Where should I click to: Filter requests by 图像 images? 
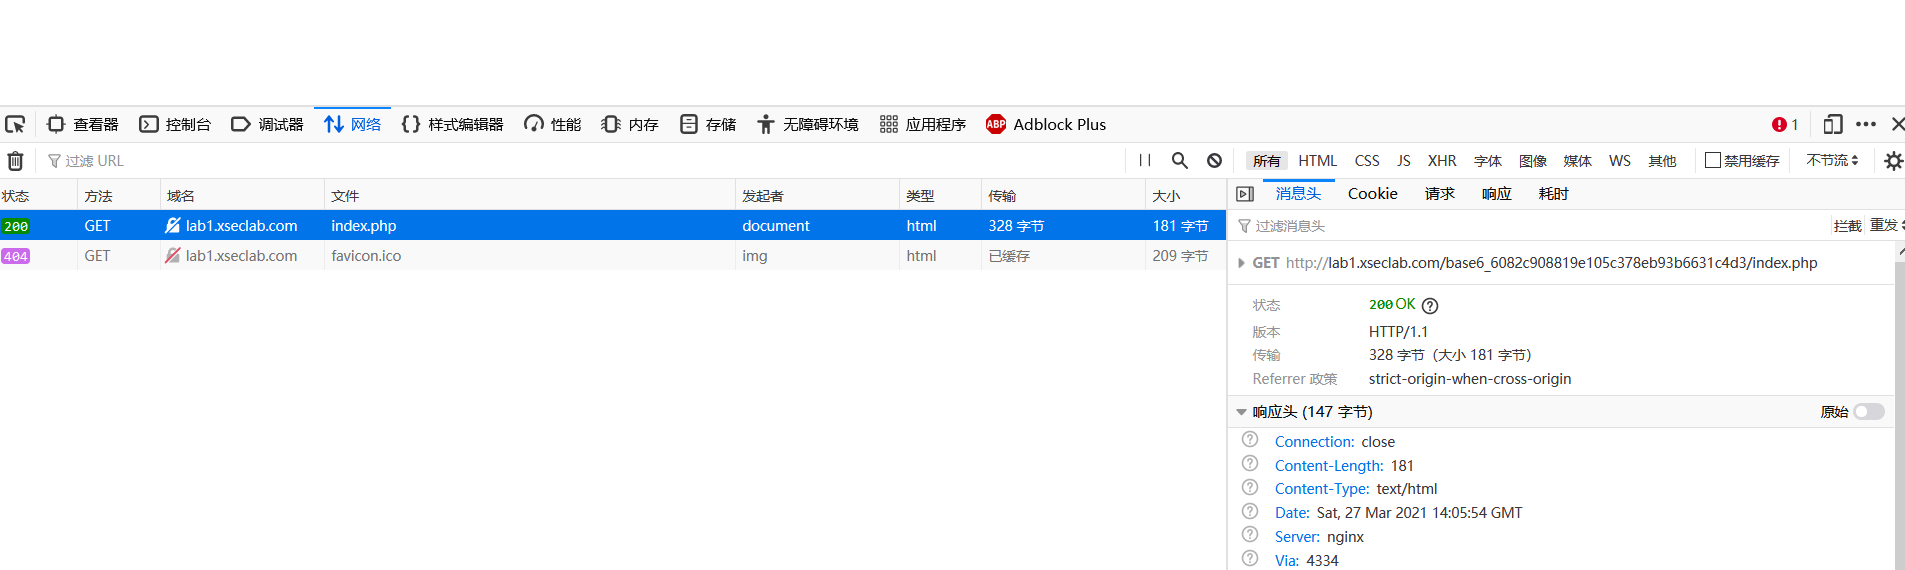point(1533,161)
